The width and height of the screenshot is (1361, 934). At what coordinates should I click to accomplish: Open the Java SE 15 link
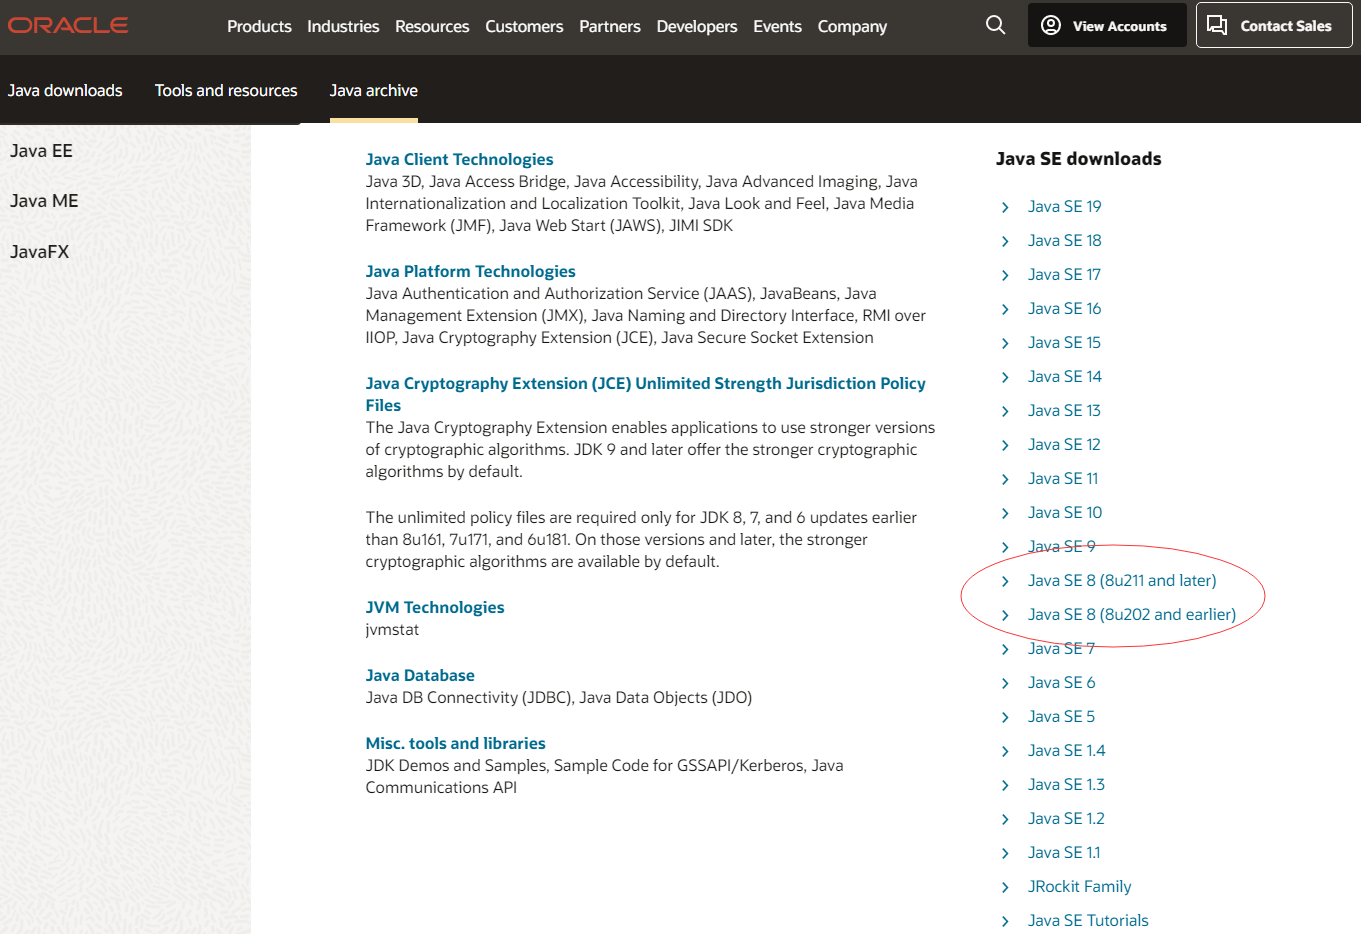[1064, 342]
